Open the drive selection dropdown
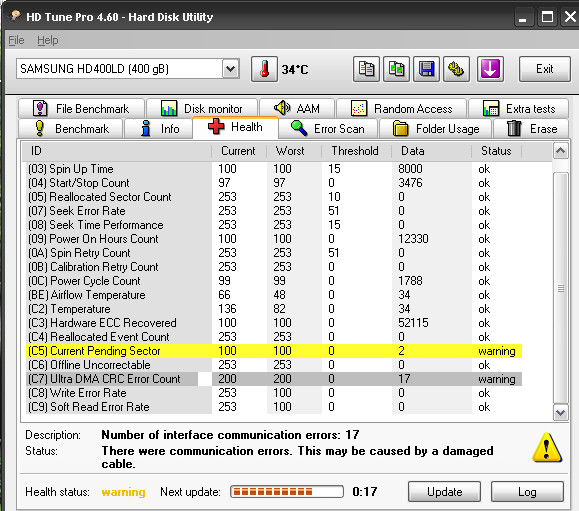The image size is (579, 511). pyautogui.click(x=231, y=69)
